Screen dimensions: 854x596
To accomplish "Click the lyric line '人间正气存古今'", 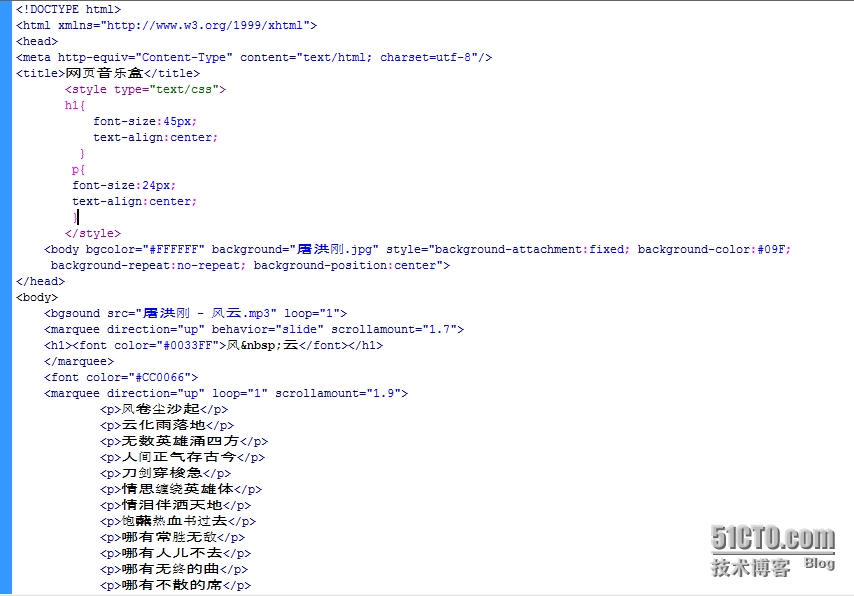I will (x=182, y=457).
